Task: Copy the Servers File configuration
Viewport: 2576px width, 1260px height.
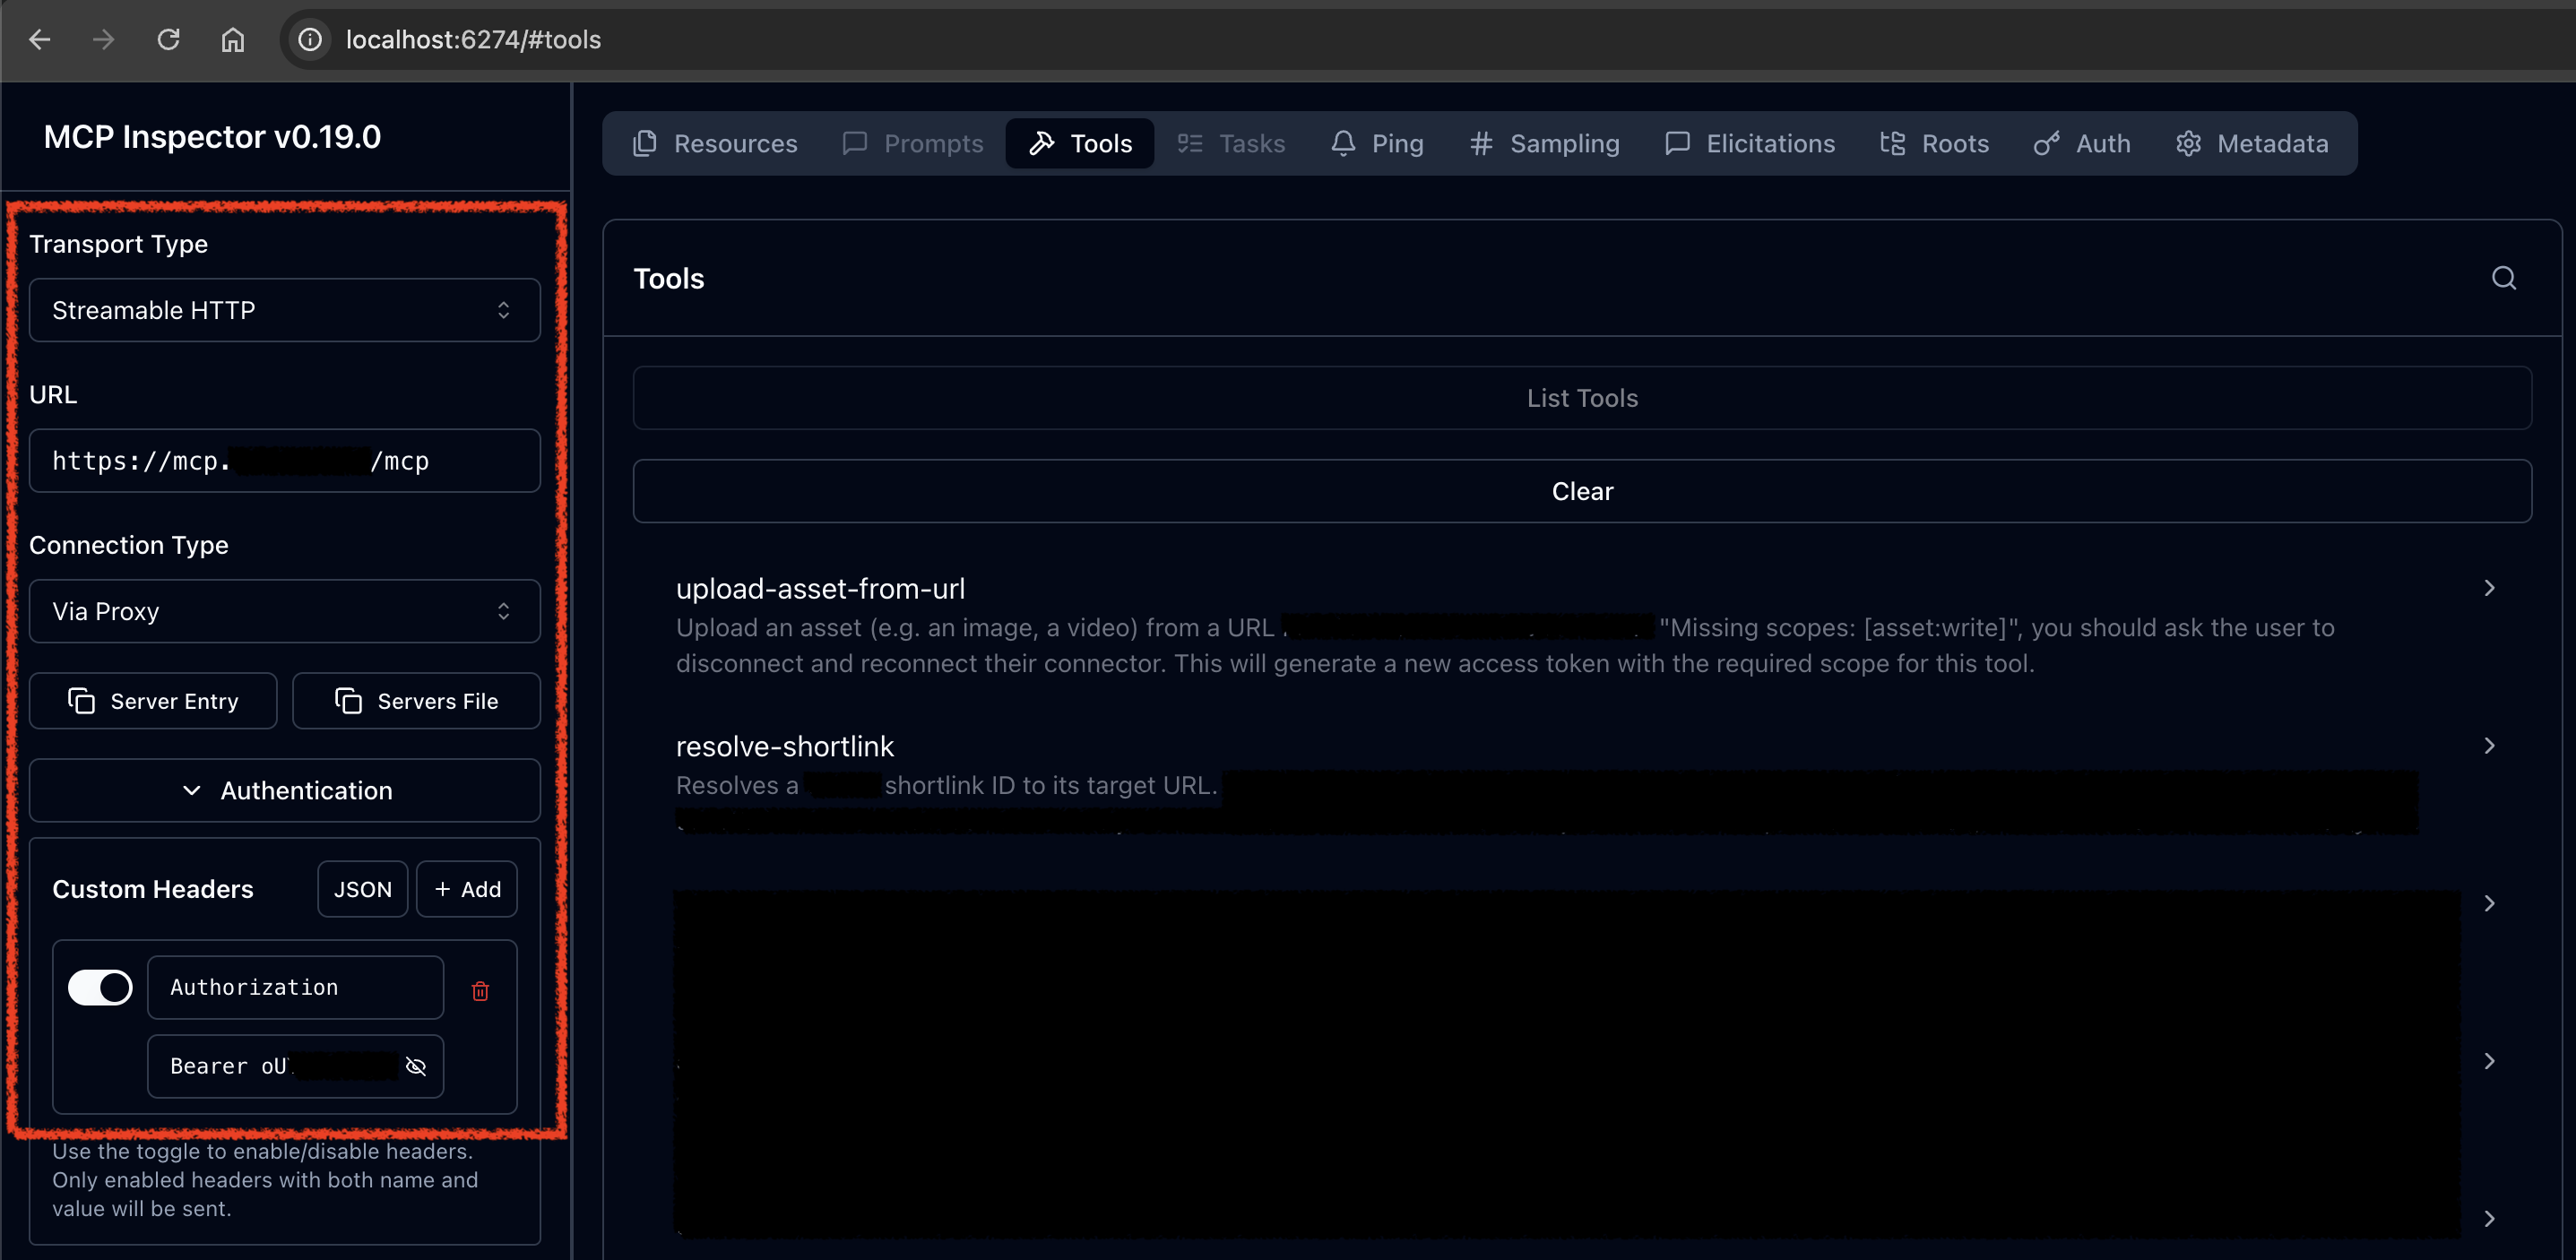Action: pyautogui.click(x=416, y=701)
